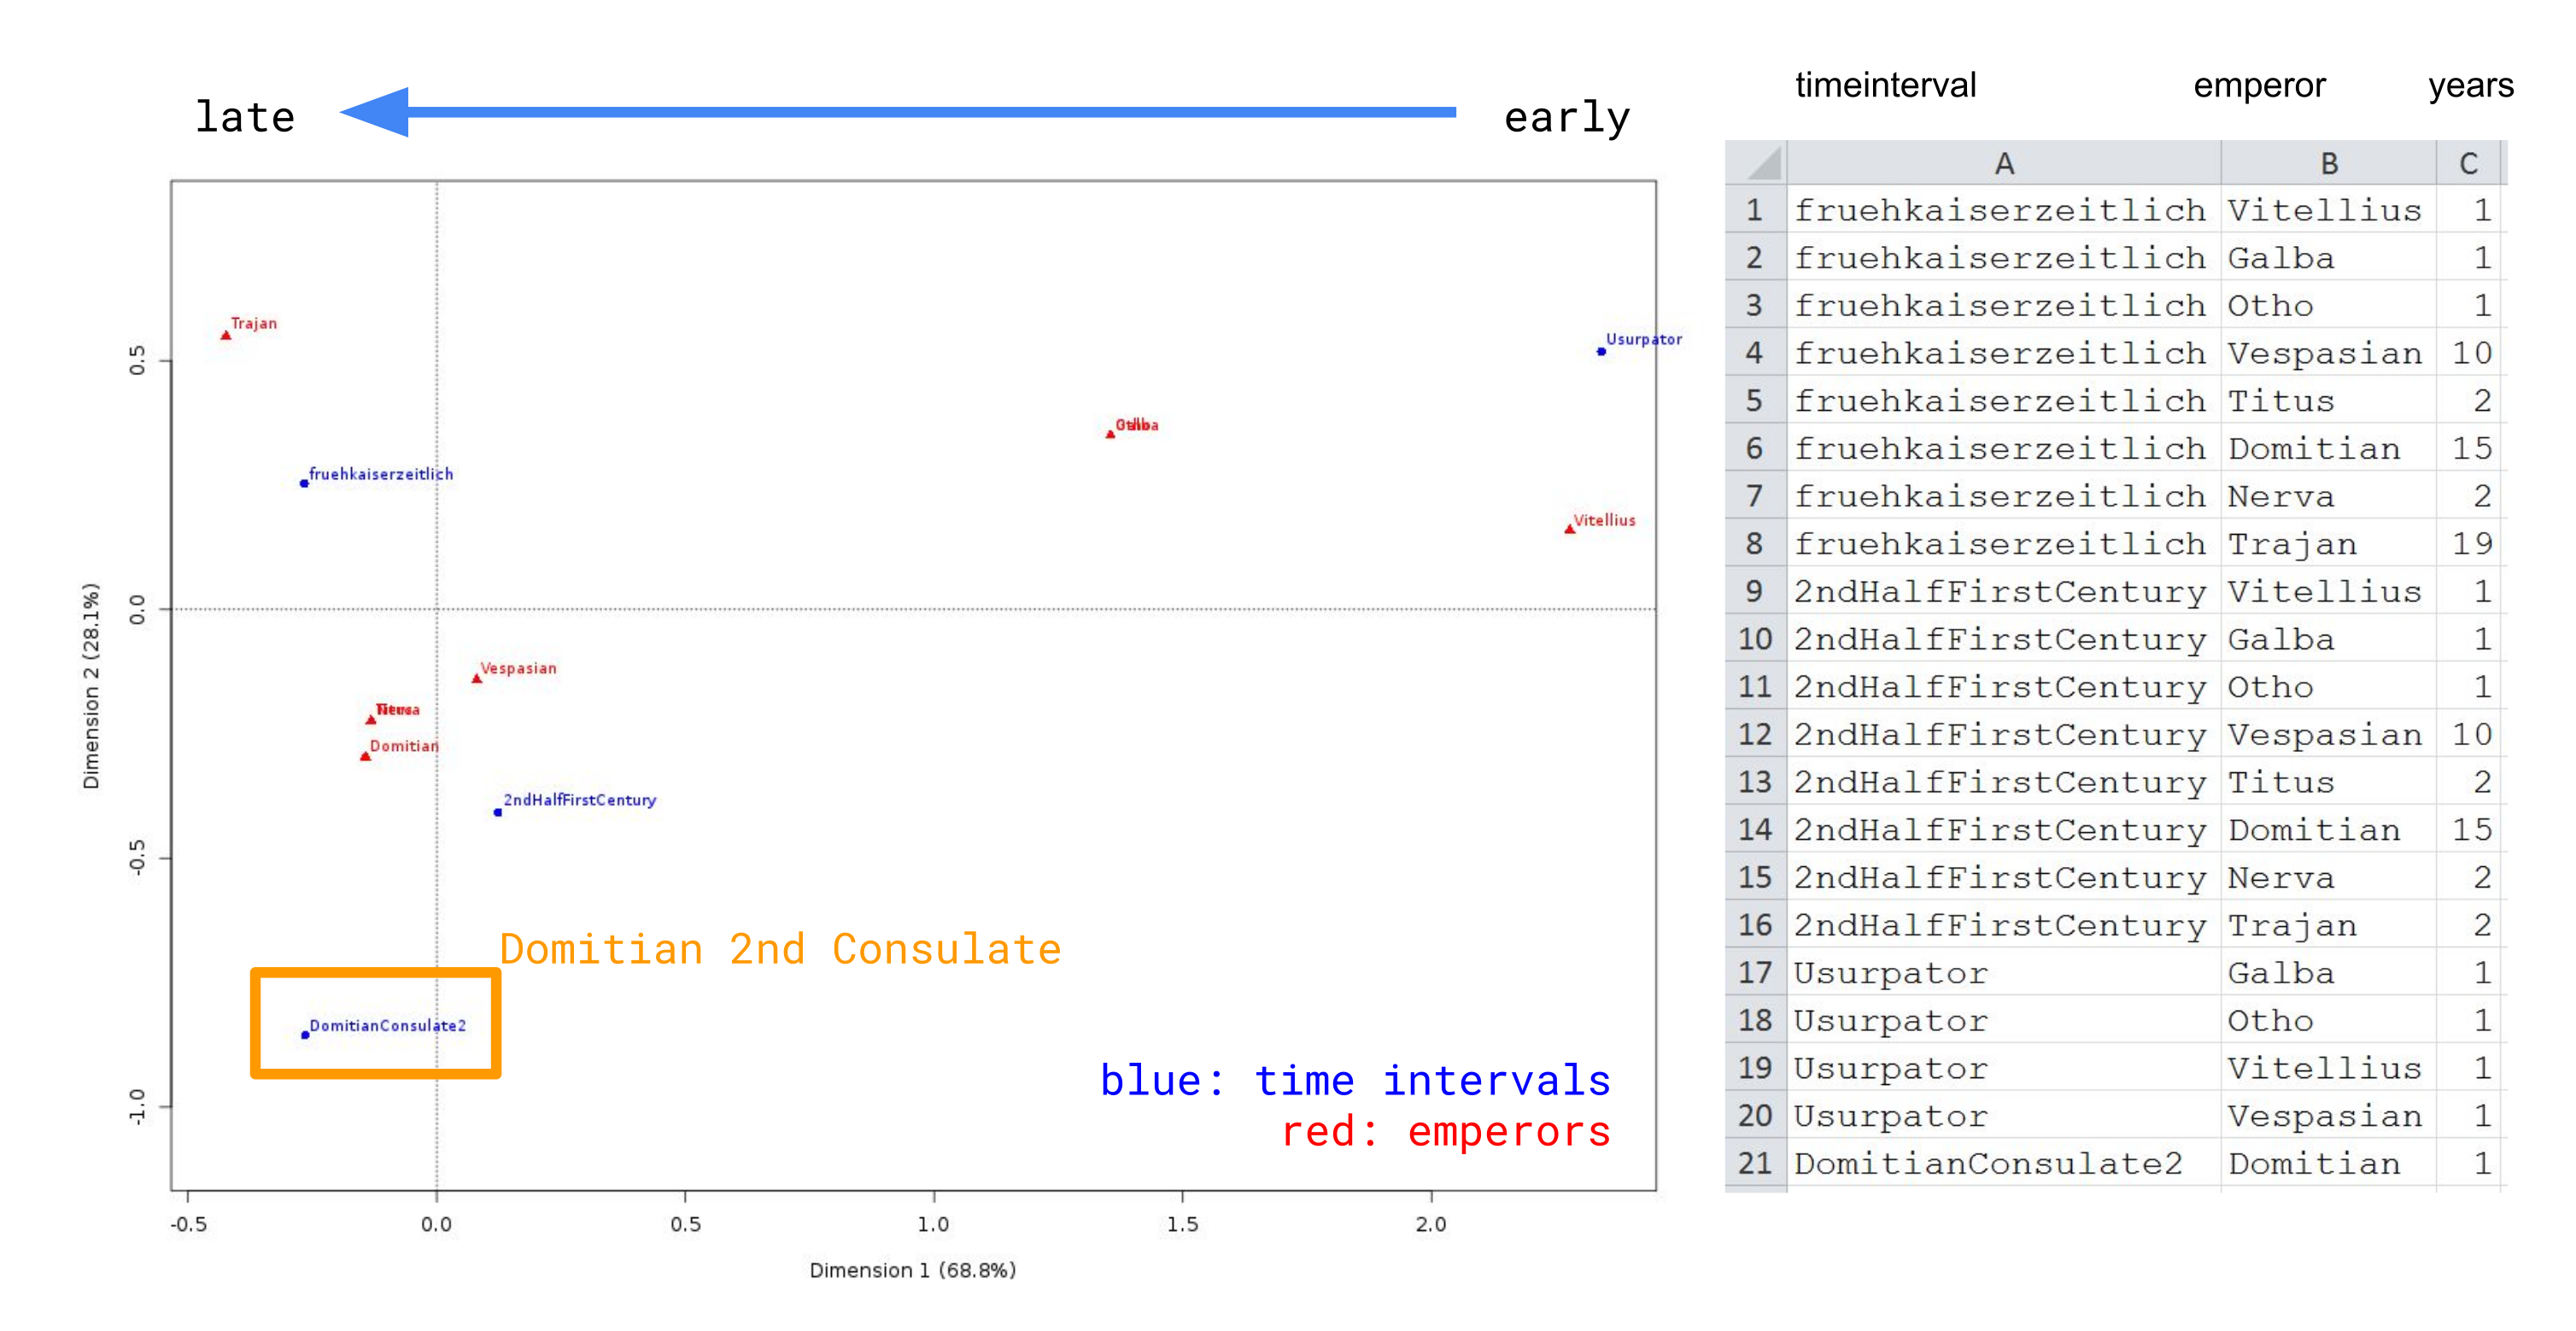Click the 'Vespasian' red label in plot
Image resolution: width=2576 pixels, height=1331 pixels.
click(x=518, y=668)
